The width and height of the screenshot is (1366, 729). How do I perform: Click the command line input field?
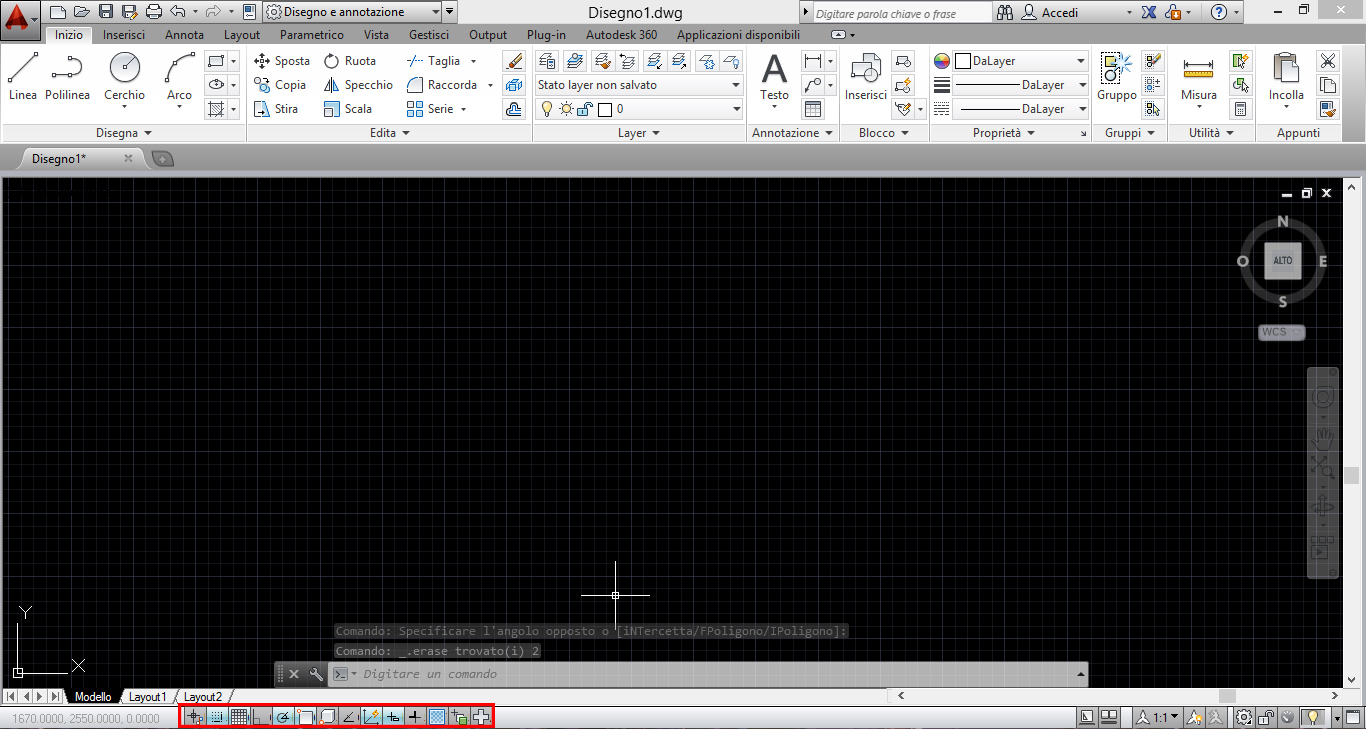700,674
